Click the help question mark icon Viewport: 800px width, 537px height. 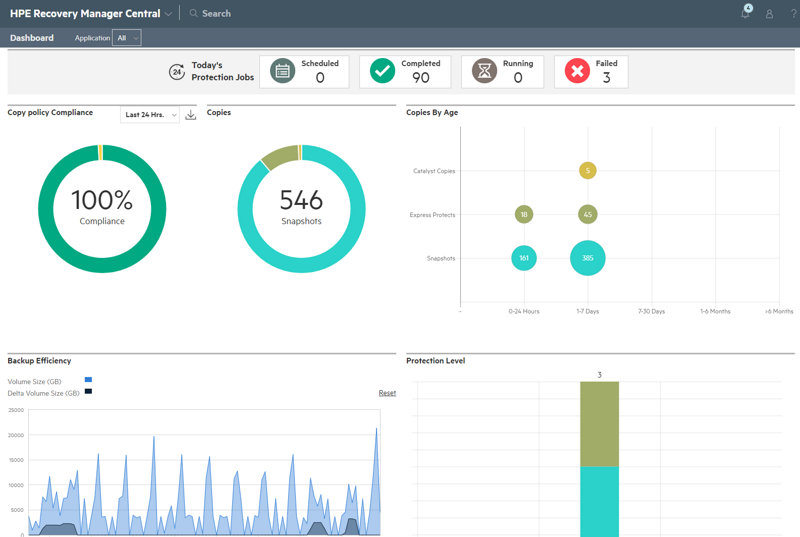tap(794, 14)
